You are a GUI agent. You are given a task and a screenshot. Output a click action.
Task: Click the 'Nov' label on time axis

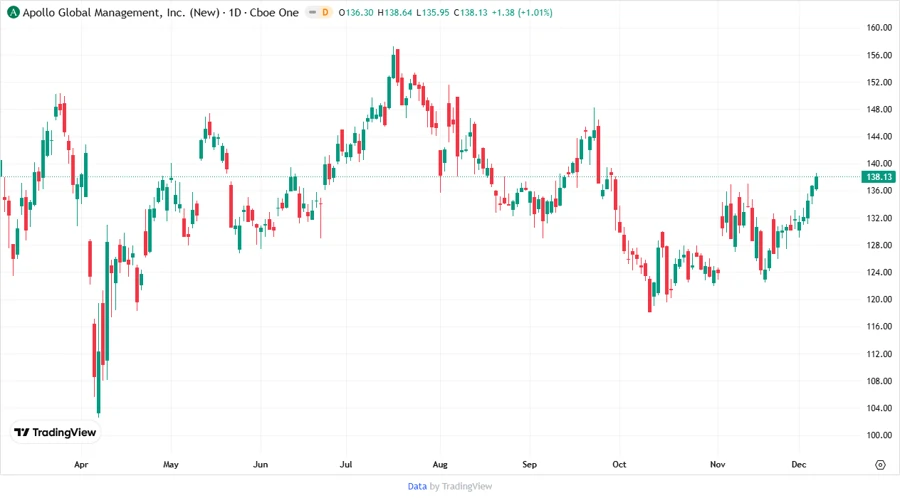(x=717, y=464)
